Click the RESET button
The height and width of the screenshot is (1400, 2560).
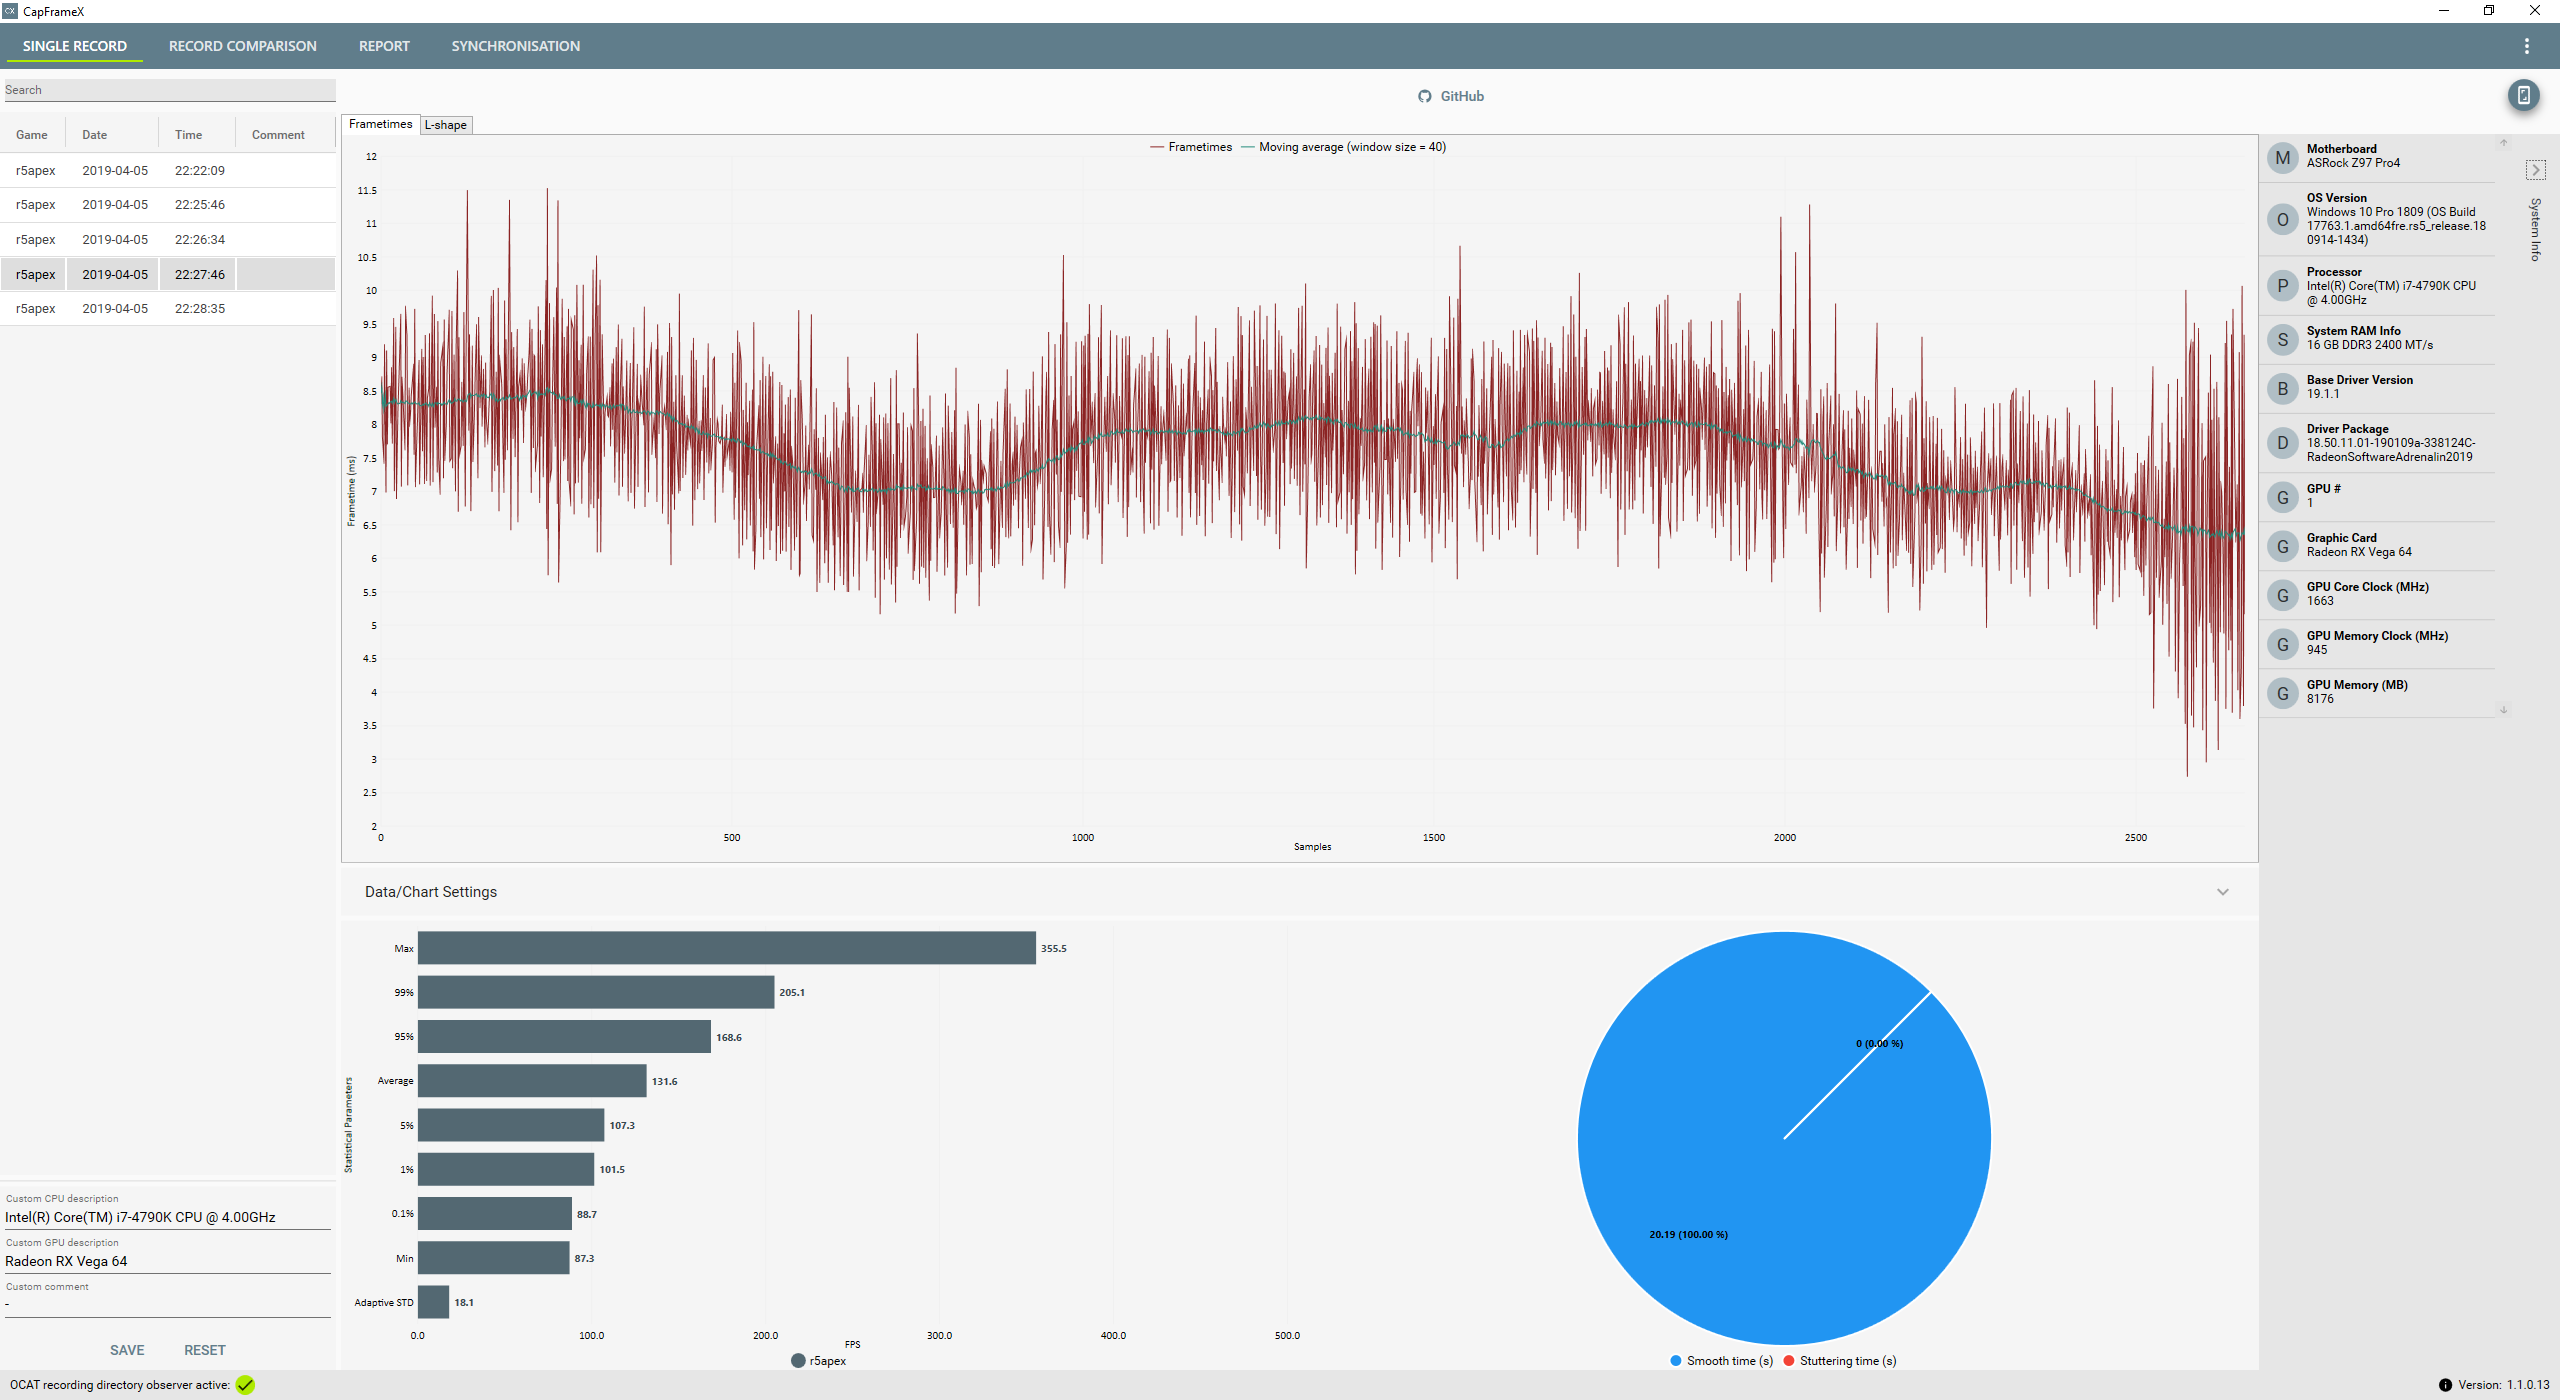click(205, 1350)
